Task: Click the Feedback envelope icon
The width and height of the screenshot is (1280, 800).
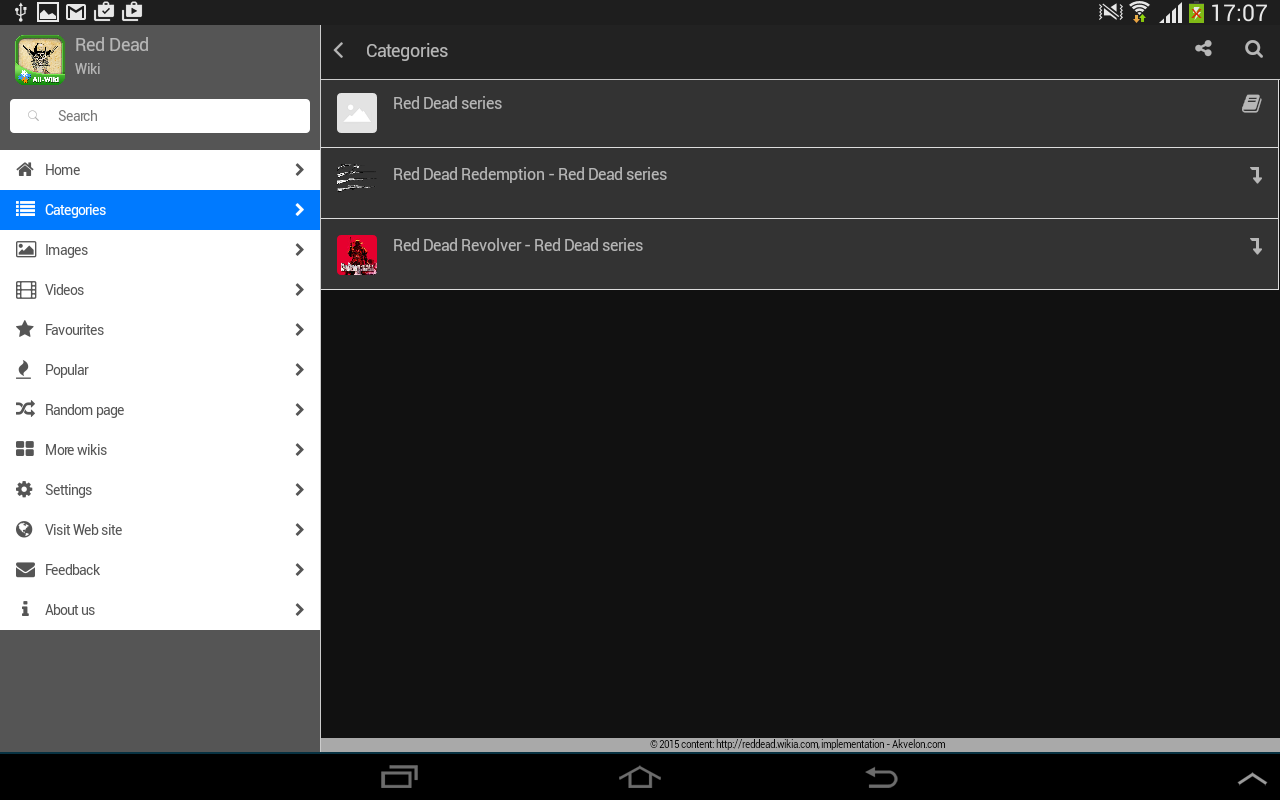Action: 26,570
